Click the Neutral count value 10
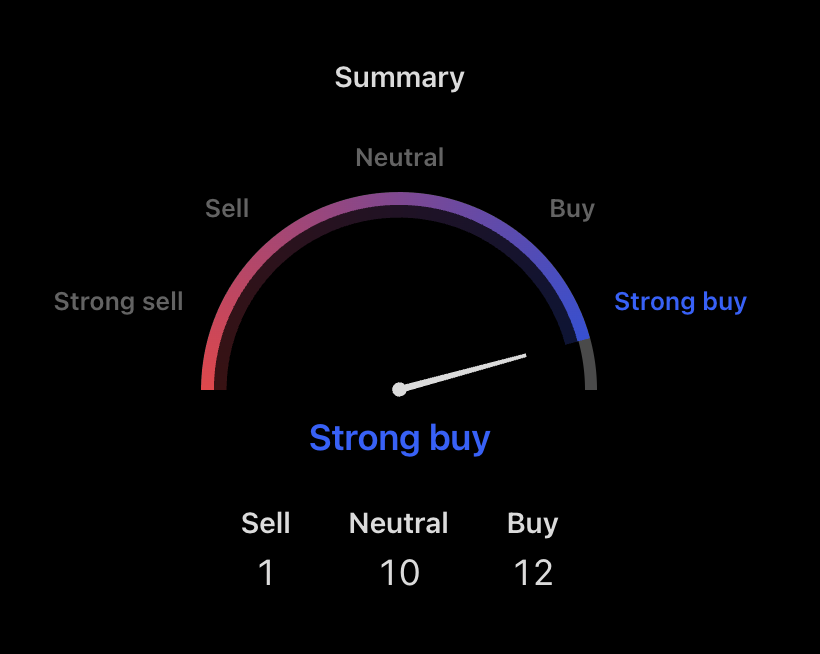Screen dimensions: 820x654 (x=400, y=572)
